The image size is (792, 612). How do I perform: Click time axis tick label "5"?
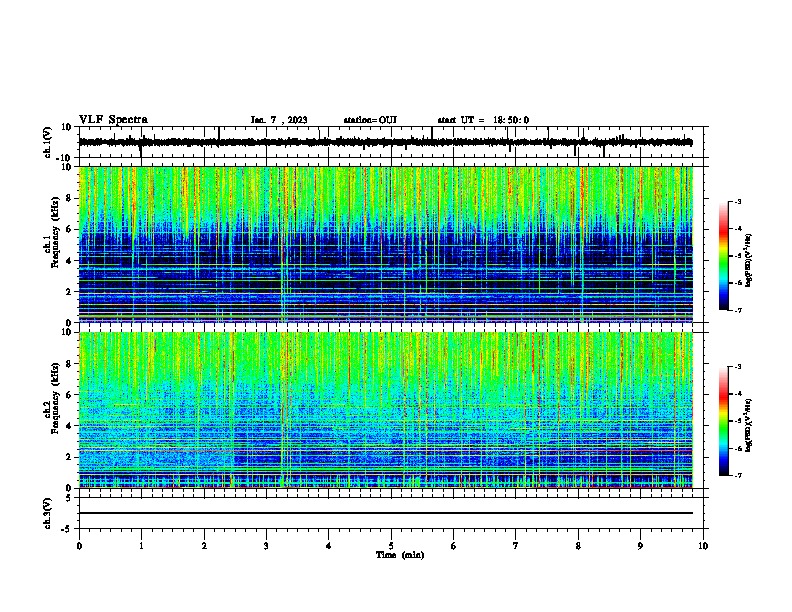click(x=391, y=546)
